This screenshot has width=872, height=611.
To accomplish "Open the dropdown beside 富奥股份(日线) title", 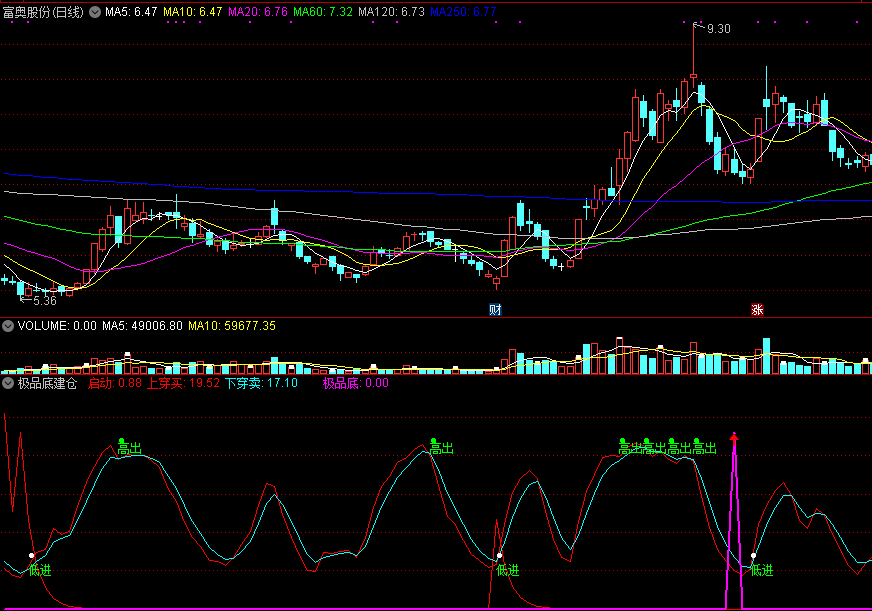I will [95, 12].
